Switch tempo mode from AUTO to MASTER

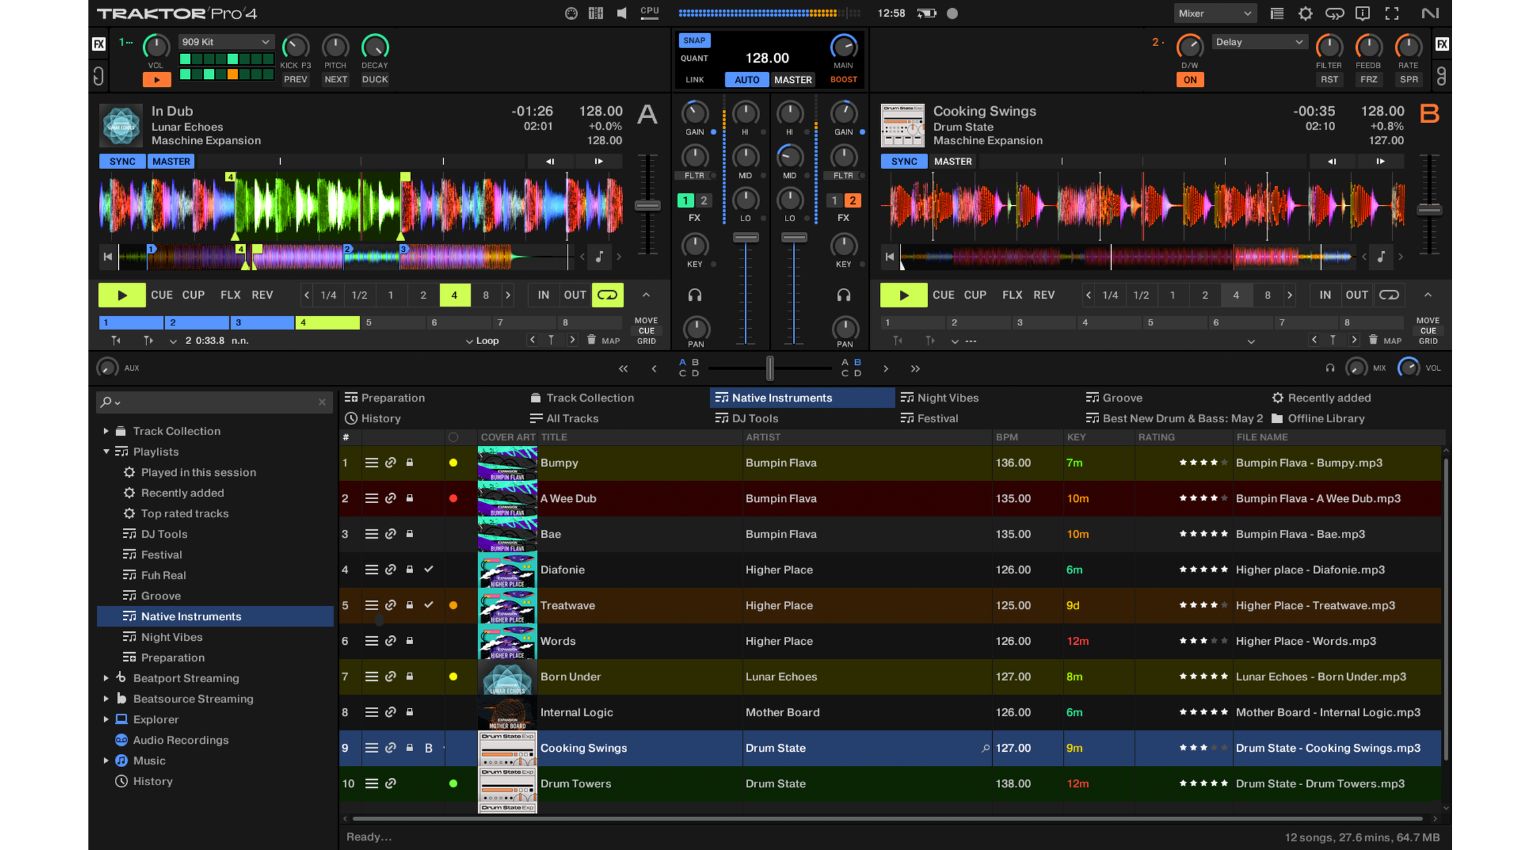click(x=793, y=79)
